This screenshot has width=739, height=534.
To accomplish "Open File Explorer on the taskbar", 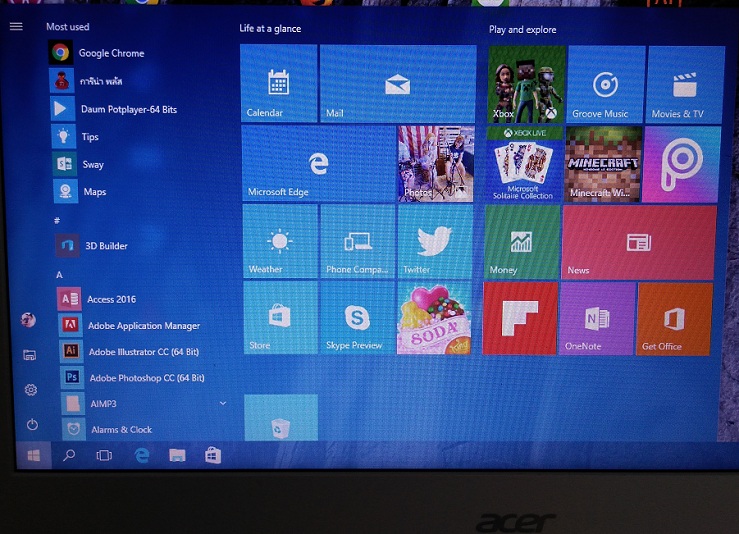I will click(x=177, y=455).
